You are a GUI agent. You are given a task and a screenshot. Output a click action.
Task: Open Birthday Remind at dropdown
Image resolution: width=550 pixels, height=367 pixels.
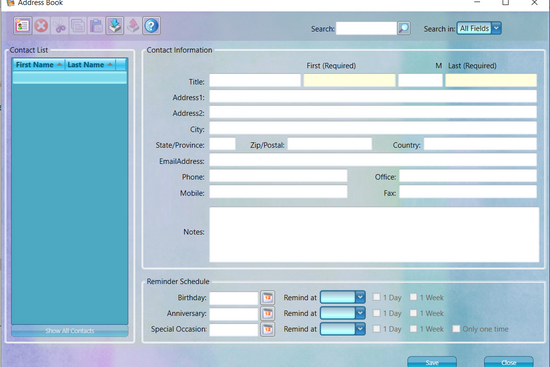pyautogui.click(x=343, y=297)
